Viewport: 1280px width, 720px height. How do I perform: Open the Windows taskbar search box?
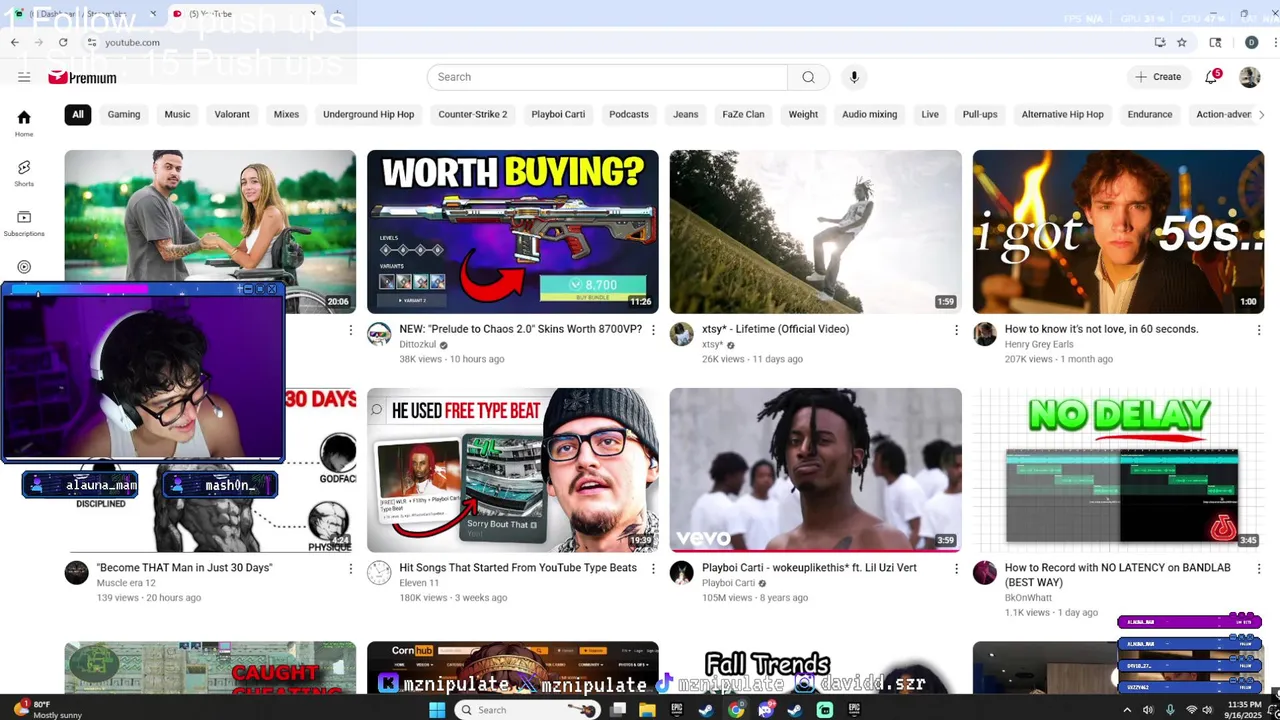coord(527,710)
